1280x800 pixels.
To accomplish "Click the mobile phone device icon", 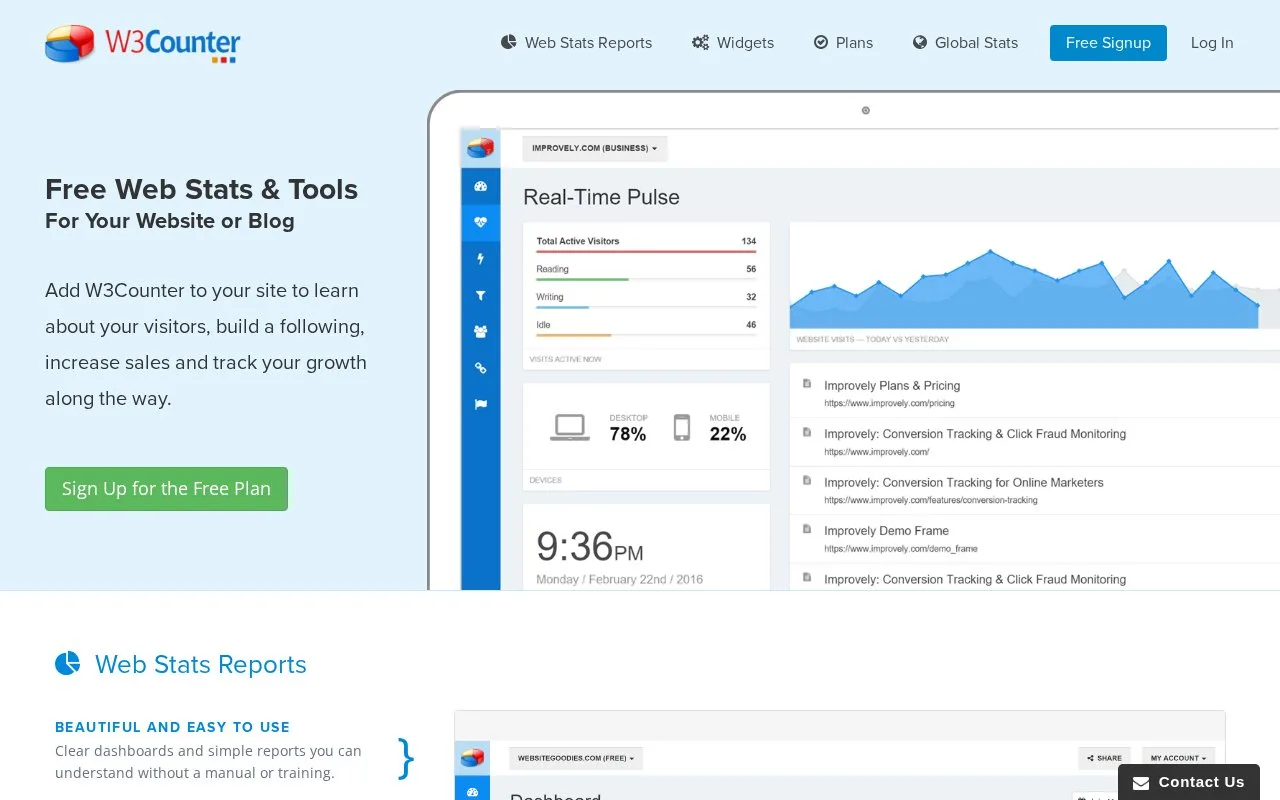I will pyautogui.click(x=682, y=427).
